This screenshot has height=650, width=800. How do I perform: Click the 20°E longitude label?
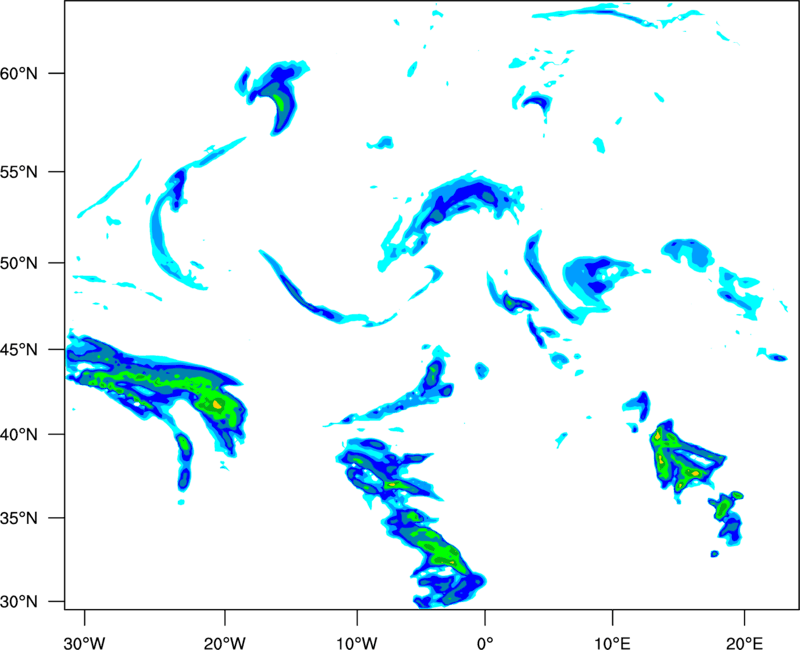coord(744,643)
